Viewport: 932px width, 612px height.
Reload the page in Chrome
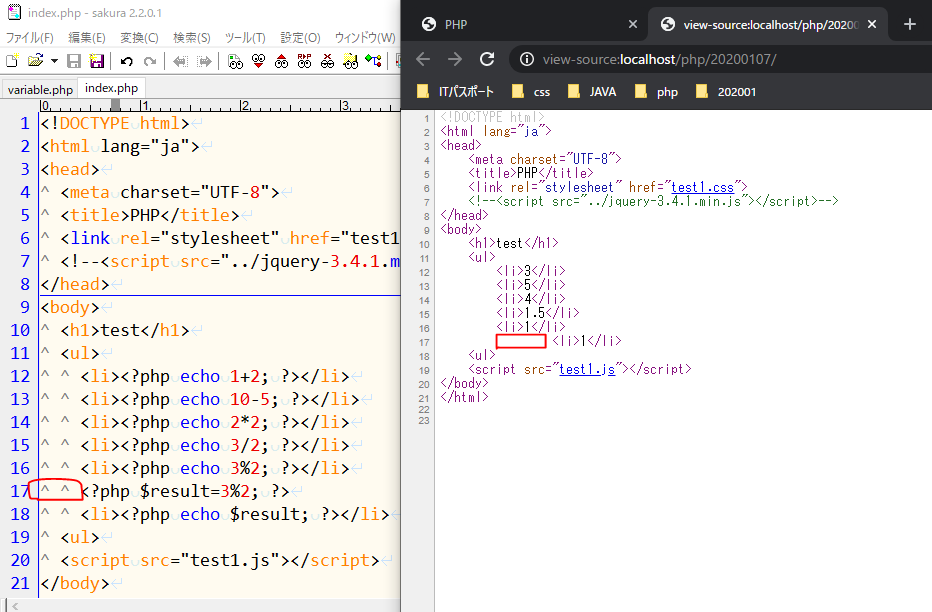pyautogui.click(x=487, y=60)
